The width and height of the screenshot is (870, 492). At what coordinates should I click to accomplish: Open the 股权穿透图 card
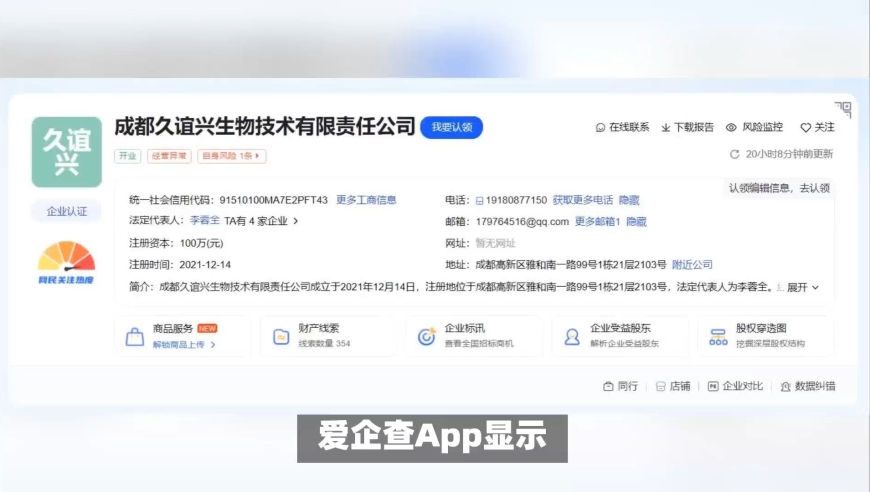tap(765, 336)
